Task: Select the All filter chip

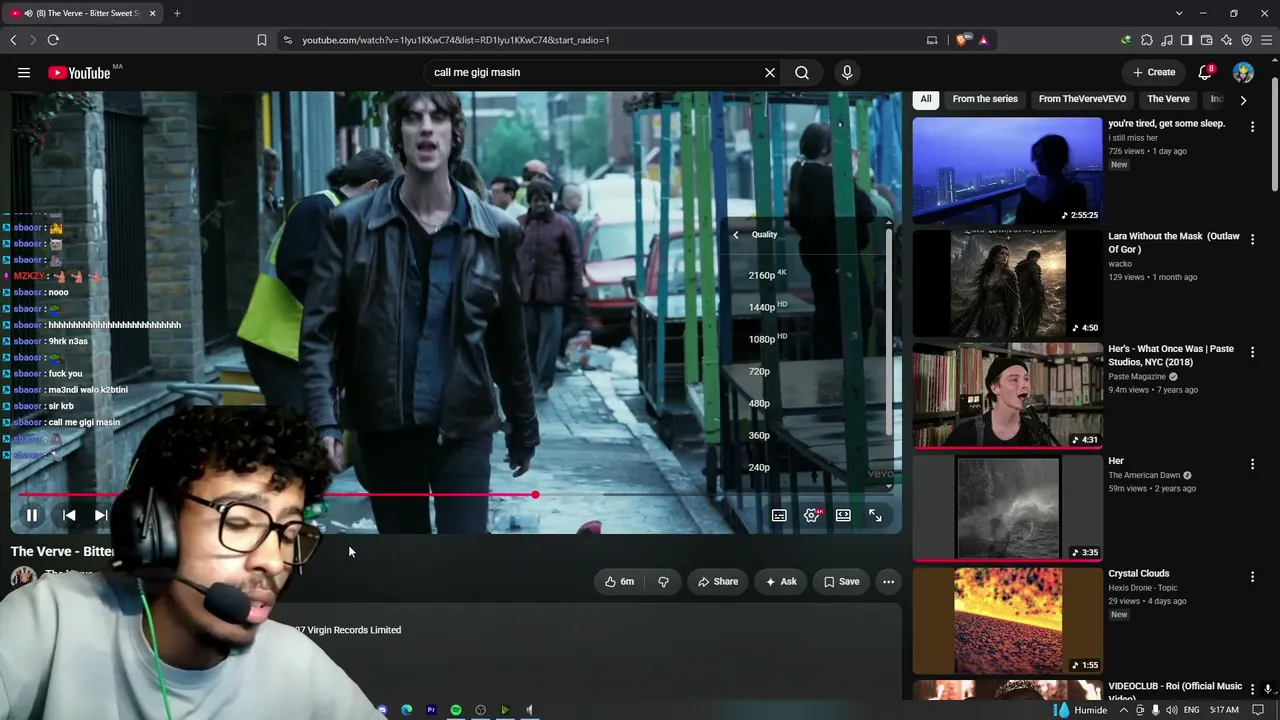Action: tap(926, 99)
